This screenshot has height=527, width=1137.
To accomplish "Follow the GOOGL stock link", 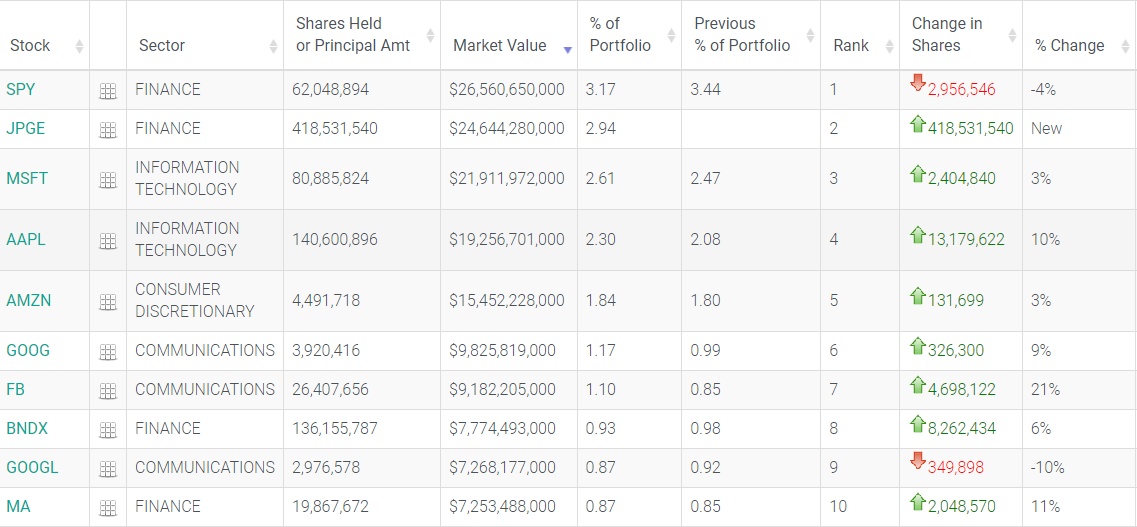I will (32, 468).
